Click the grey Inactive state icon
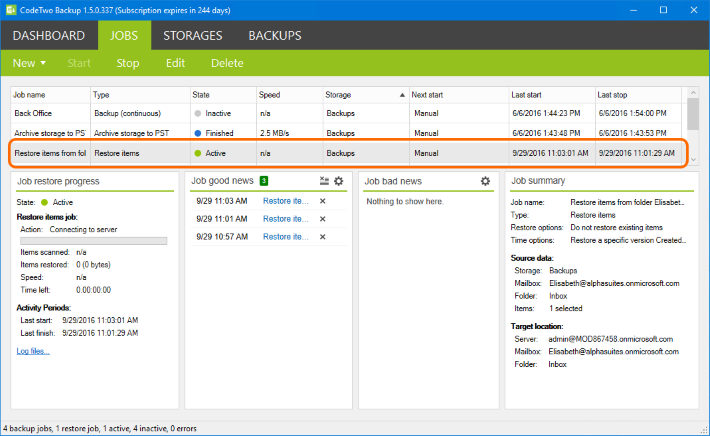 (x=197, y=113)
